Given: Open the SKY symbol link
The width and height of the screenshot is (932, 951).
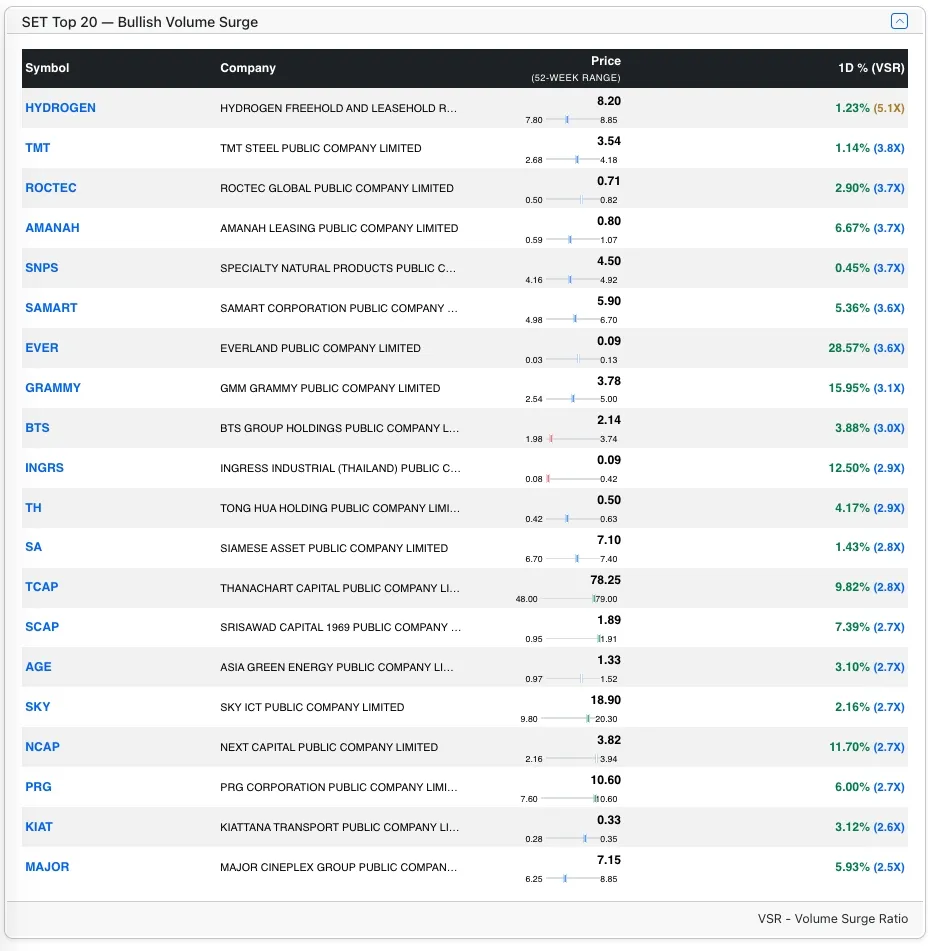Looking at the screenshot, I should [x=38, y=707].
